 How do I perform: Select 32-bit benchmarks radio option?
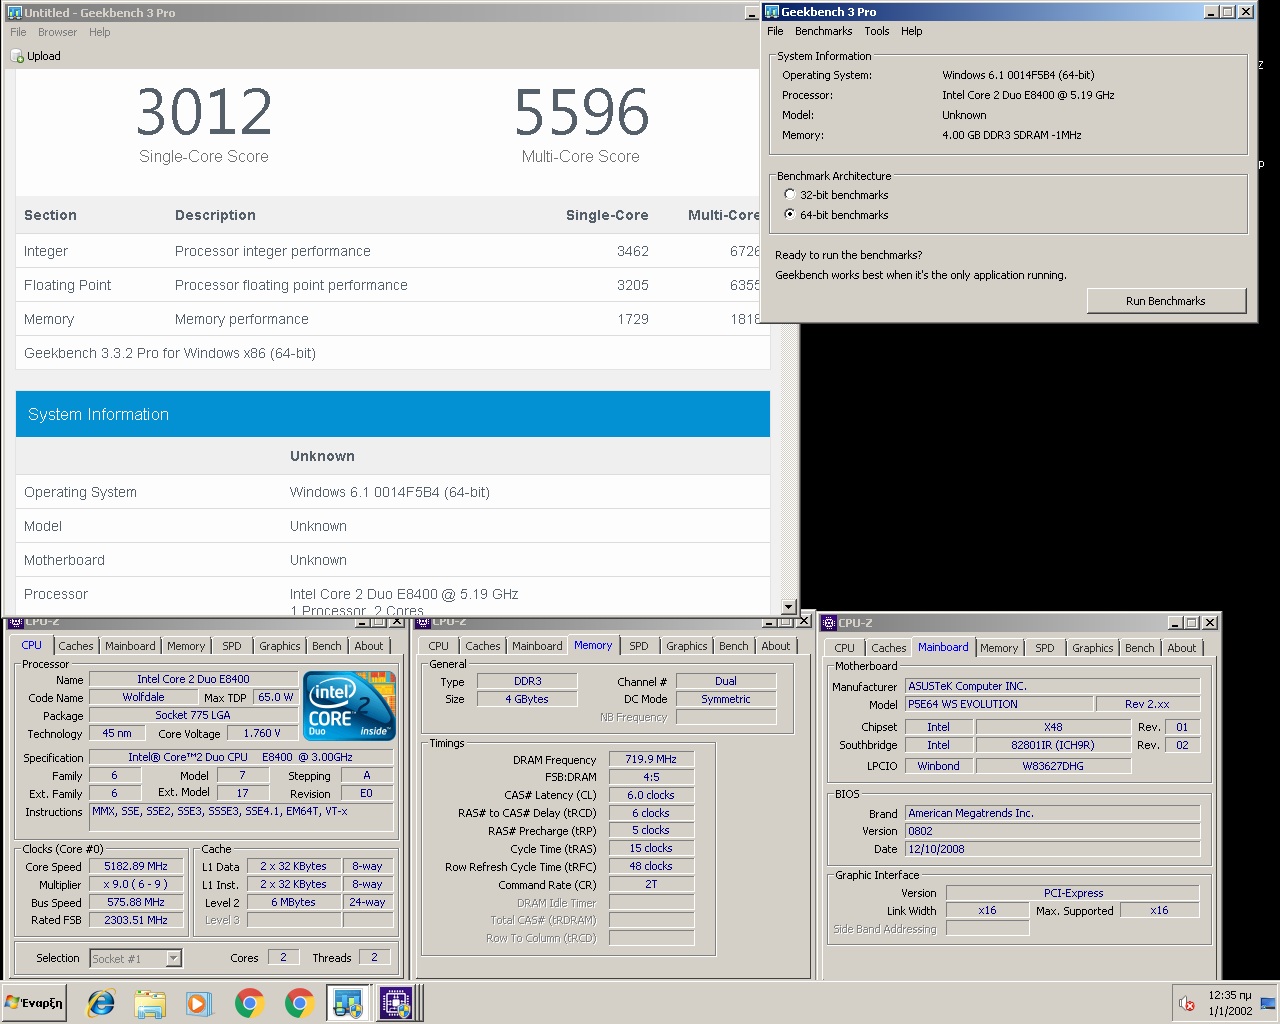790,195
